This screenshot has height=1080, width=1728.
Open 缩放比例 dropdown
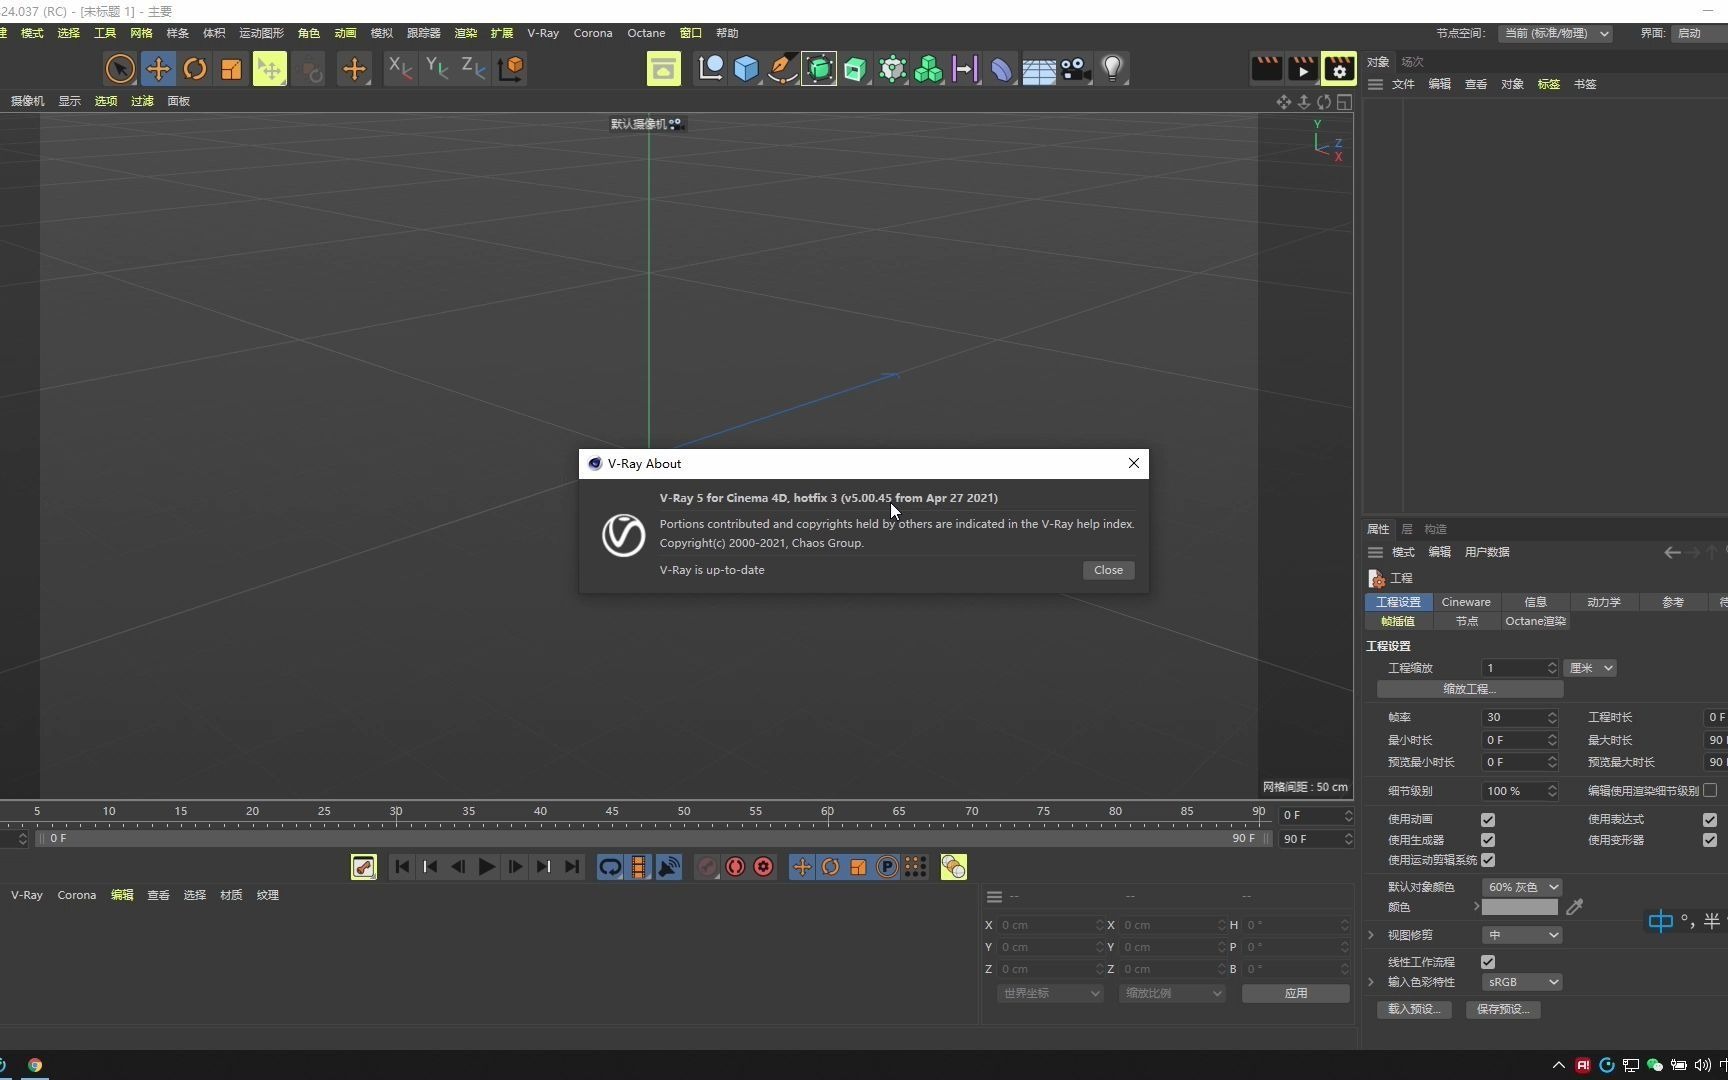click(1172, 993)
